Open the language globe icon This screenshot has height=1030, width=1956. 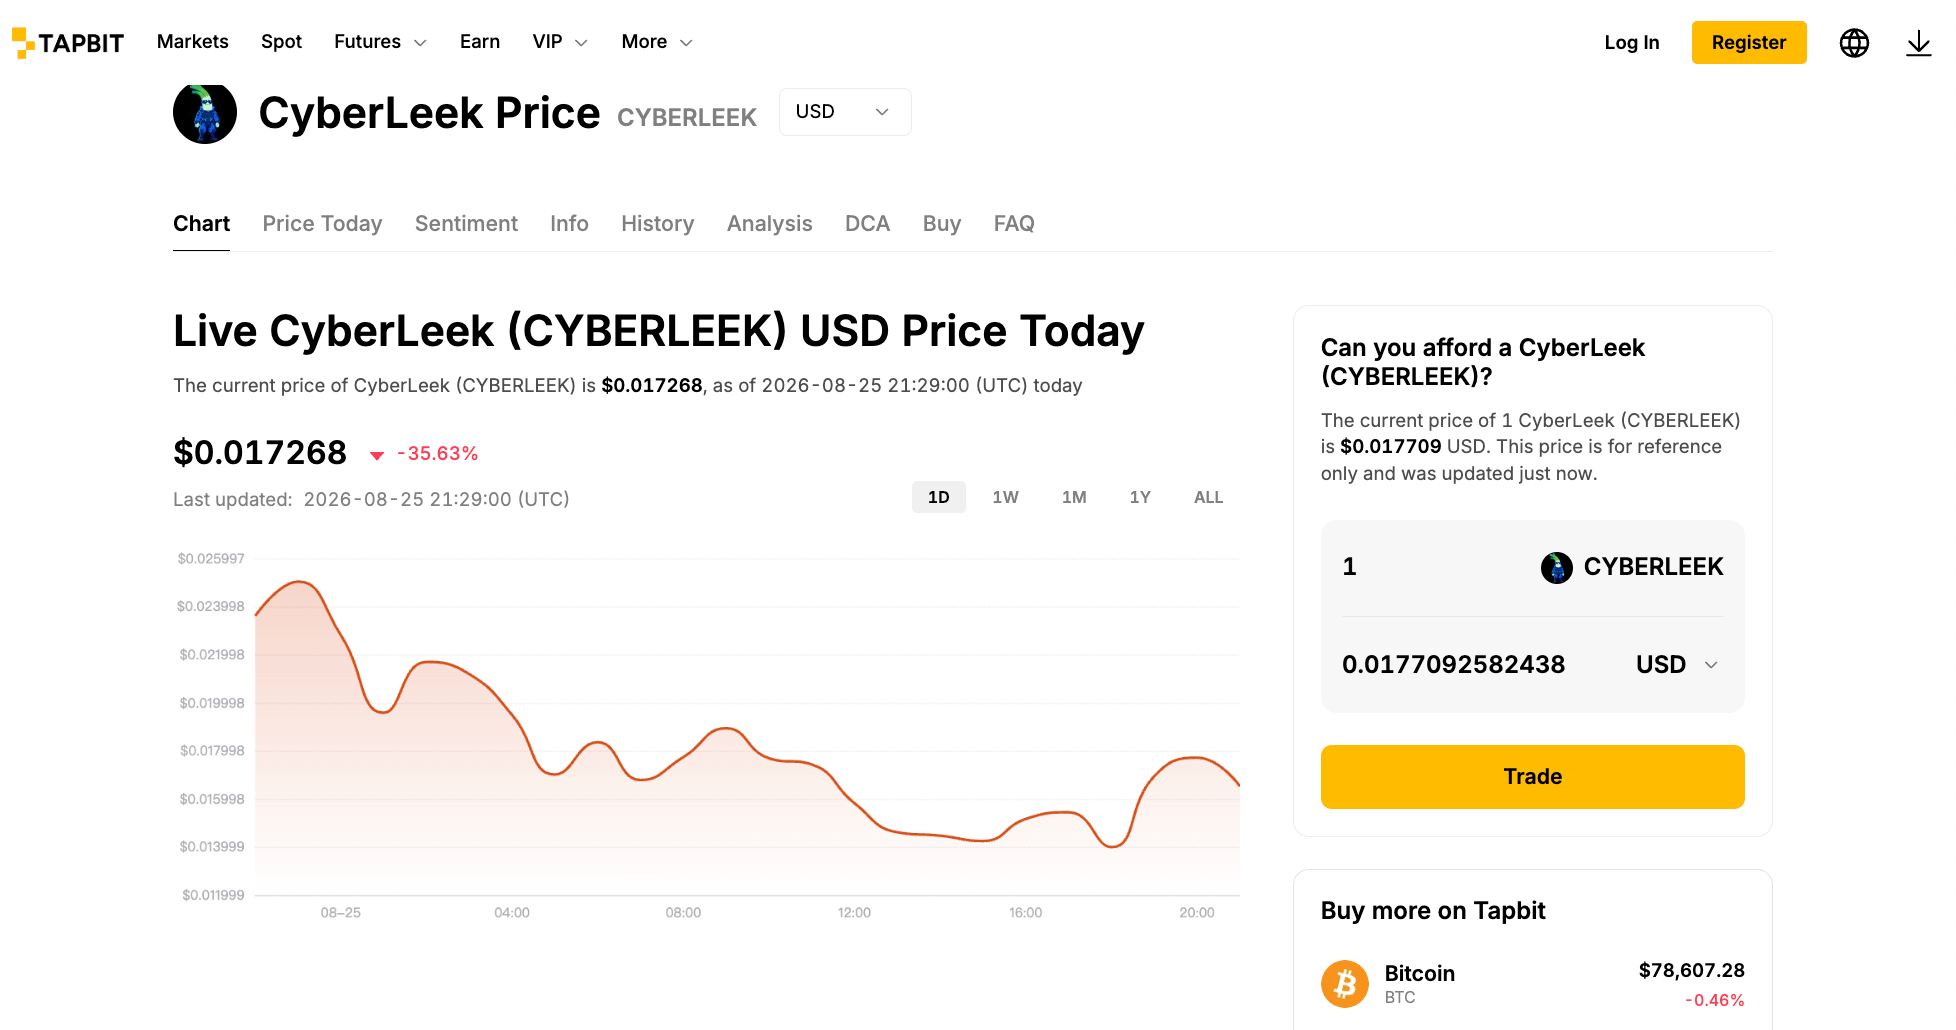1854,43
